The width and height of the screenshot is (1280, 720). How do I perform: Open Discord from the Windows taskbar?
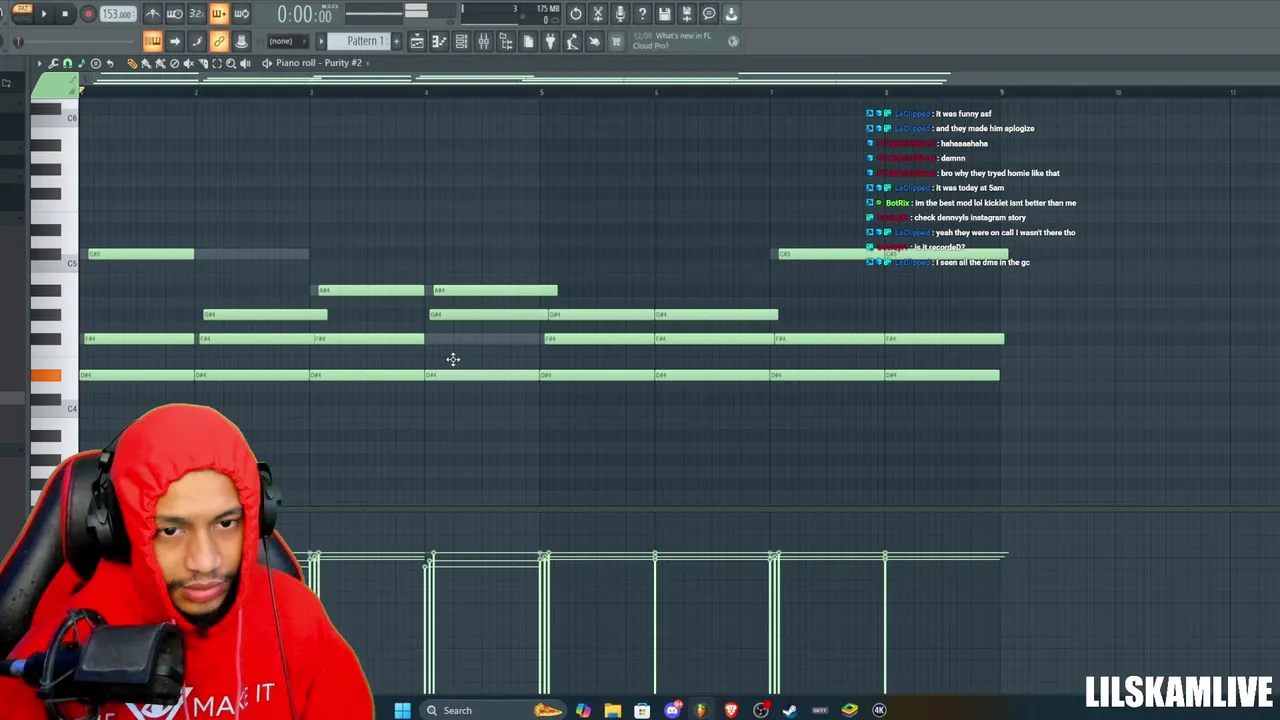[x=672, y=710]
